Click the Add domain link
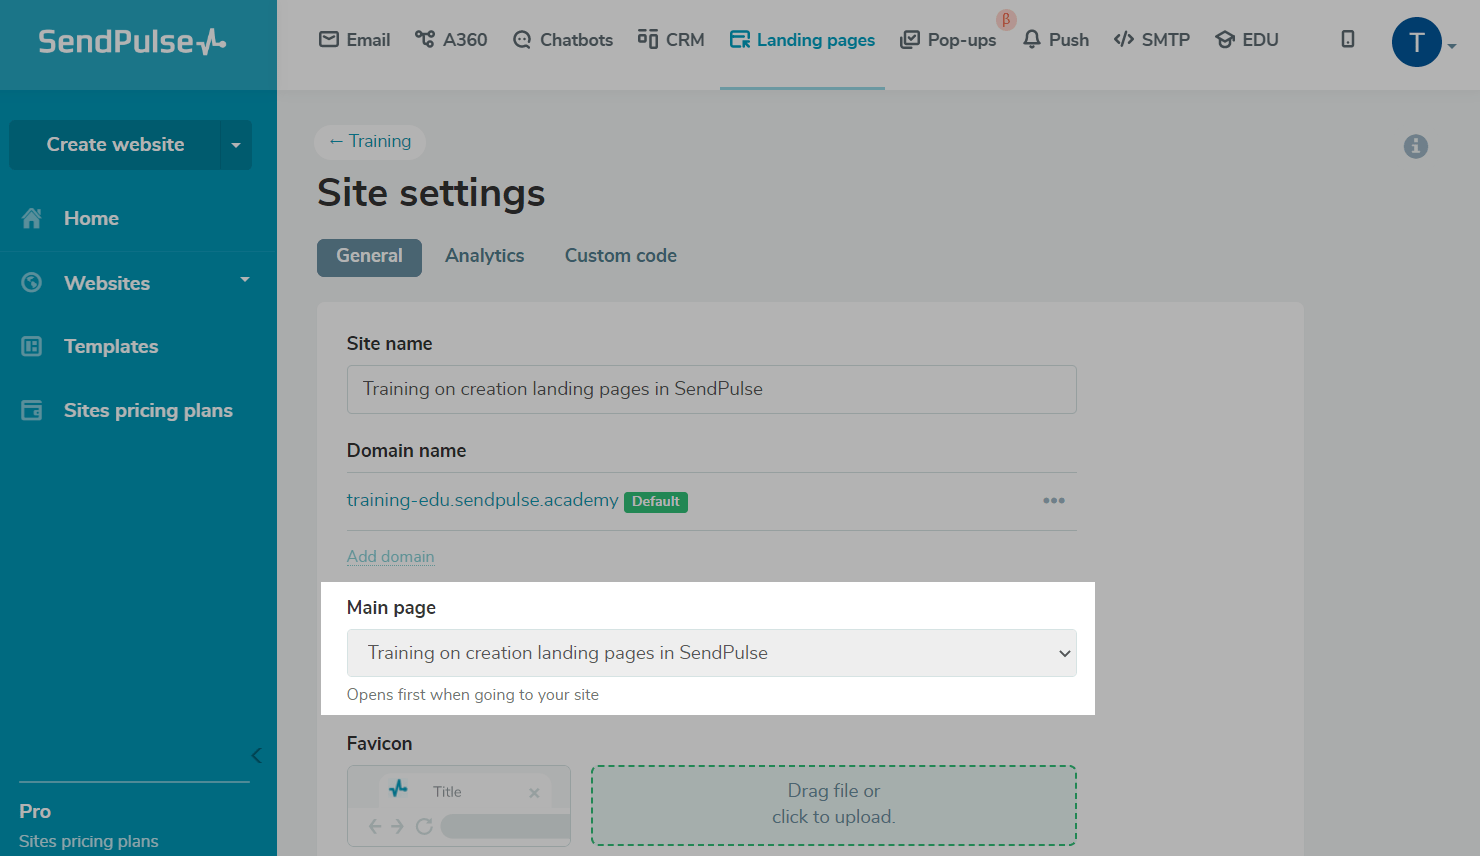 pos(391,556)
